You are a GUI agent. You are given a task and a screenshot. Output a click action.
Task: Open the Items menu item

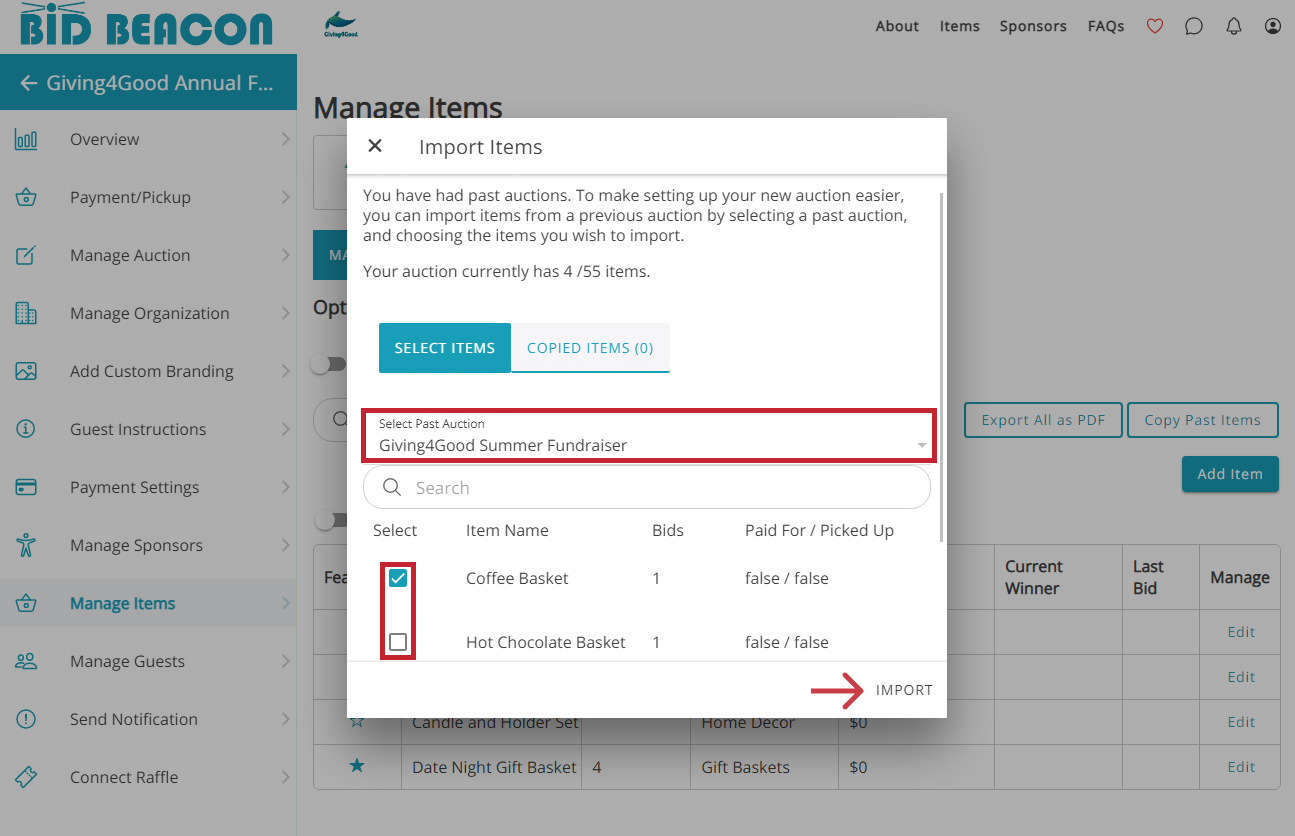tap(960, 26)
